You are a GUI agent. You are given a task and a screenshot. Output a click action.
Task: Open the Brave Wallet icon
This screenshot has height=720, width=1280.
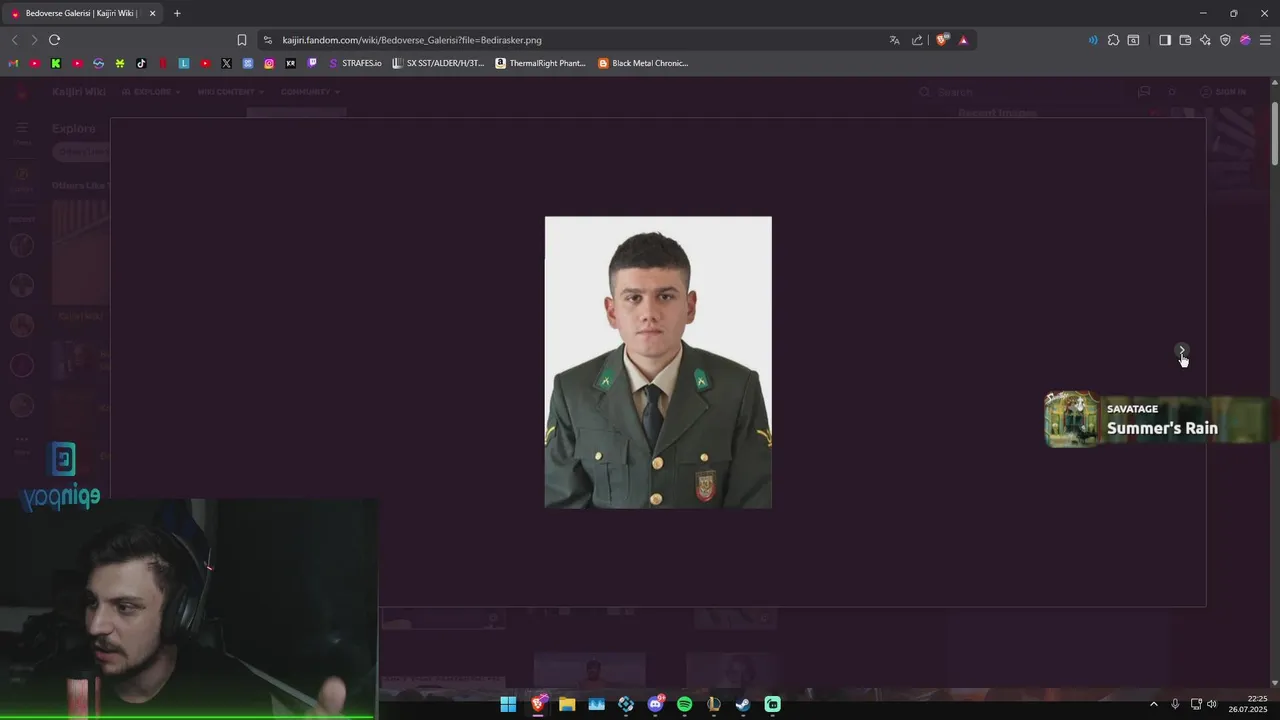(x=1185, y=40)
